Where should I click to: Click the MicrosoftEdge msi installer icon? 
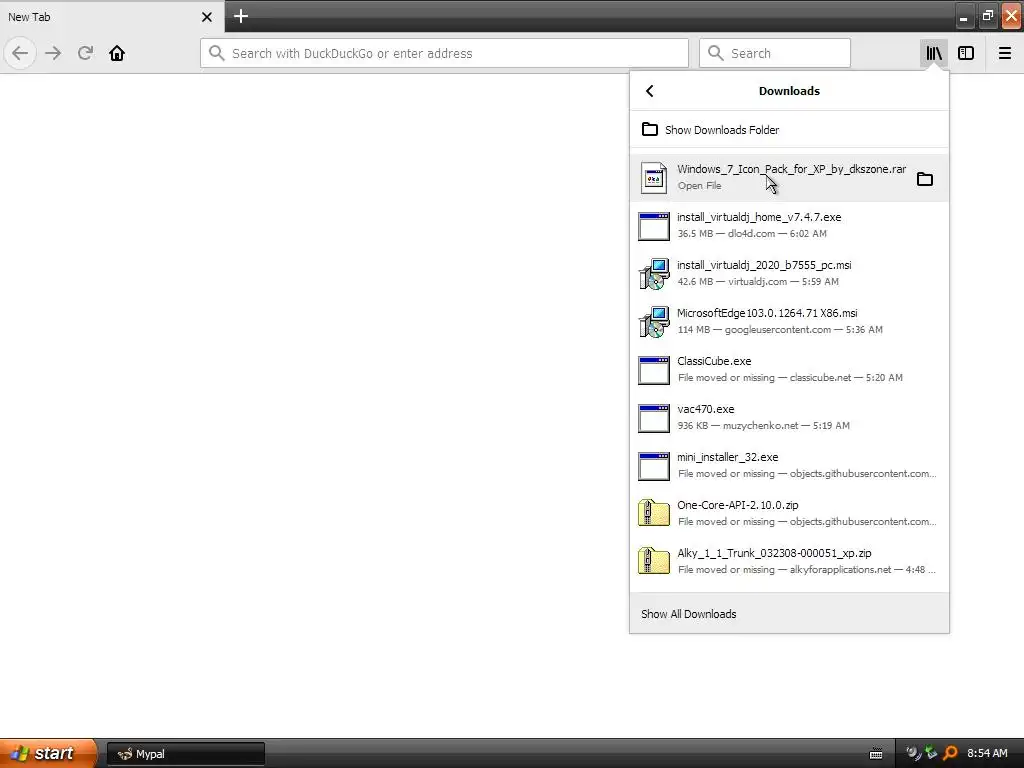(x=654, y=322)
